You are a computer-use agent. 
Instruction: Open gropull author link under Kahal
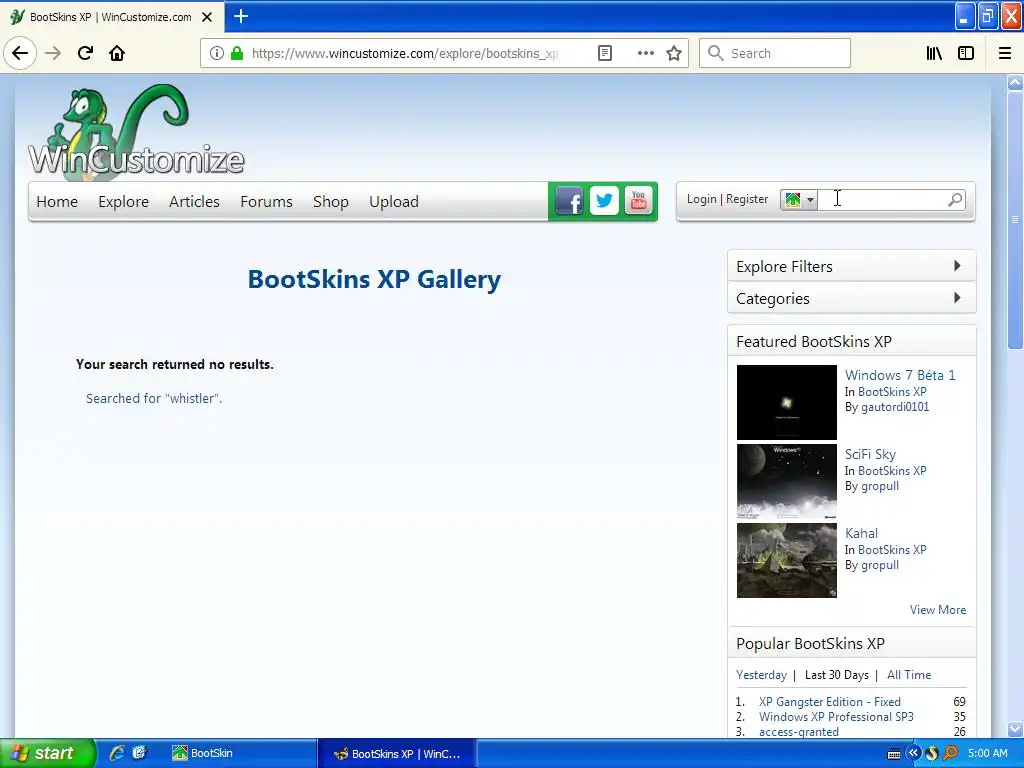pyautogui.click(x=880, y=566)
